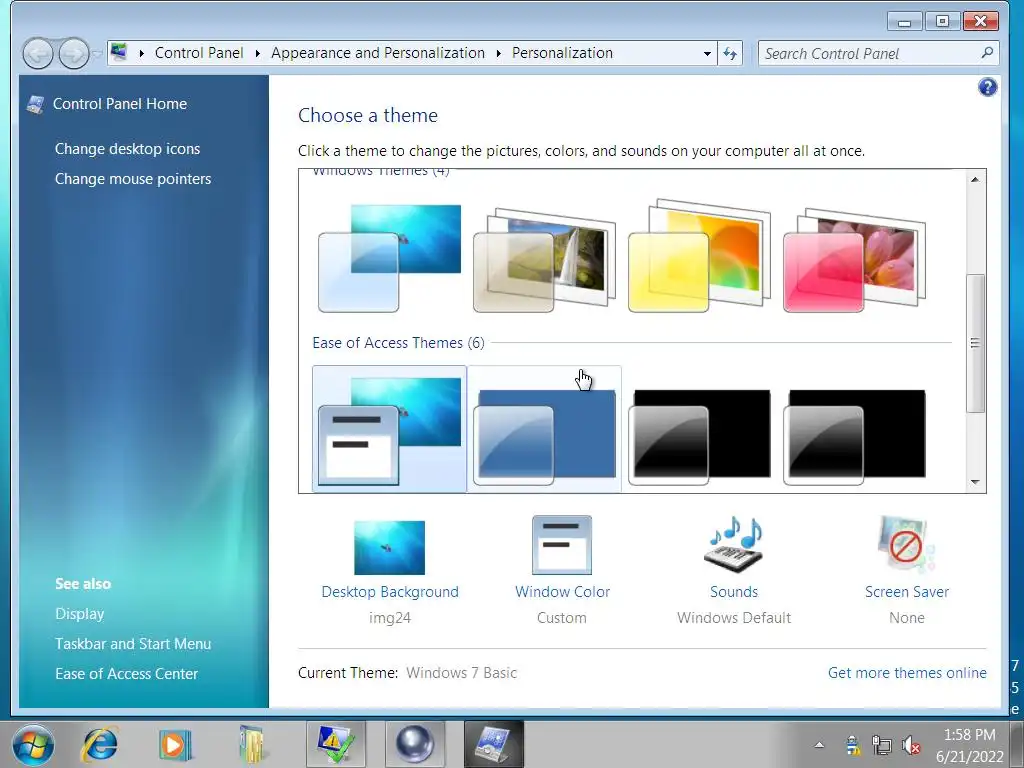
Task: Click the Screen Saver text link
Action: (906, 592)
